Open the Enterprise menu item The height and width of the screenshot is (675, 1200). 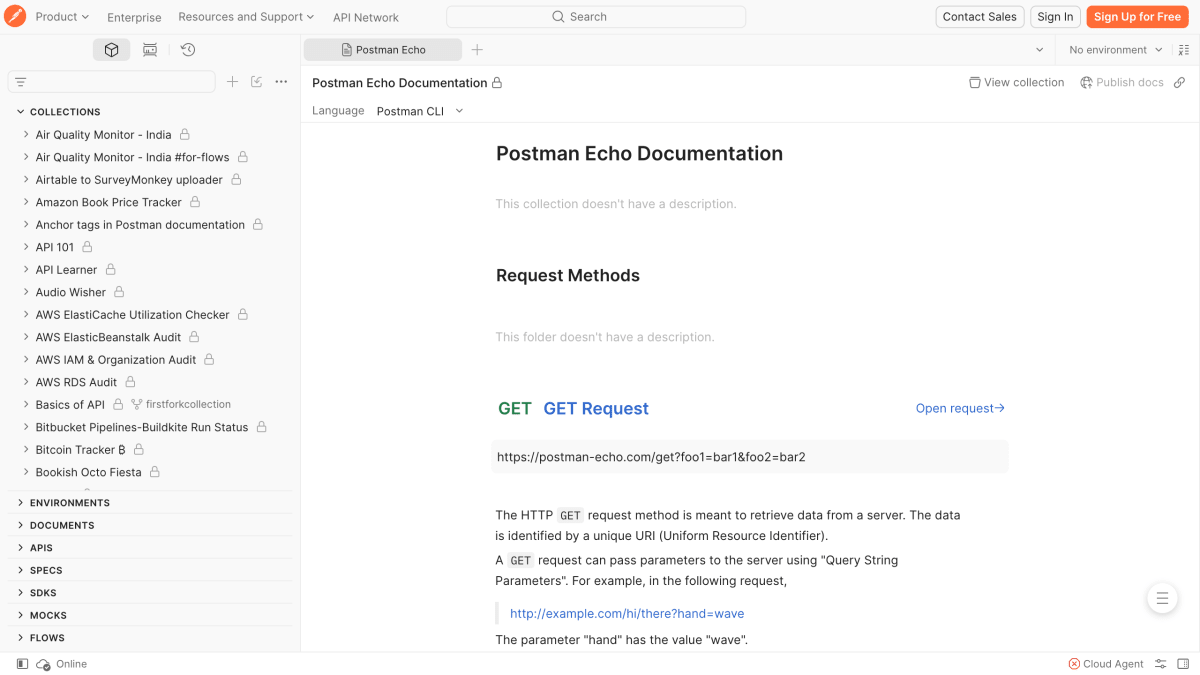(x=134, y=17)
